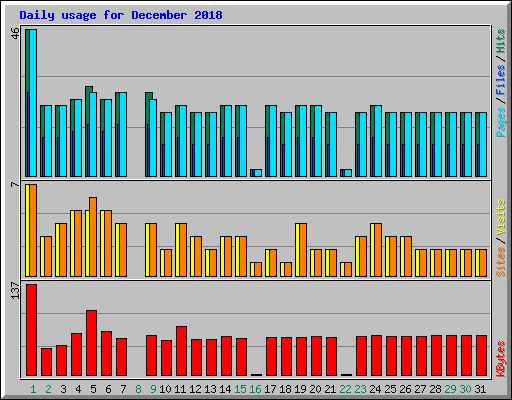Select the orange visits bar for day 16

pos(258,270)
